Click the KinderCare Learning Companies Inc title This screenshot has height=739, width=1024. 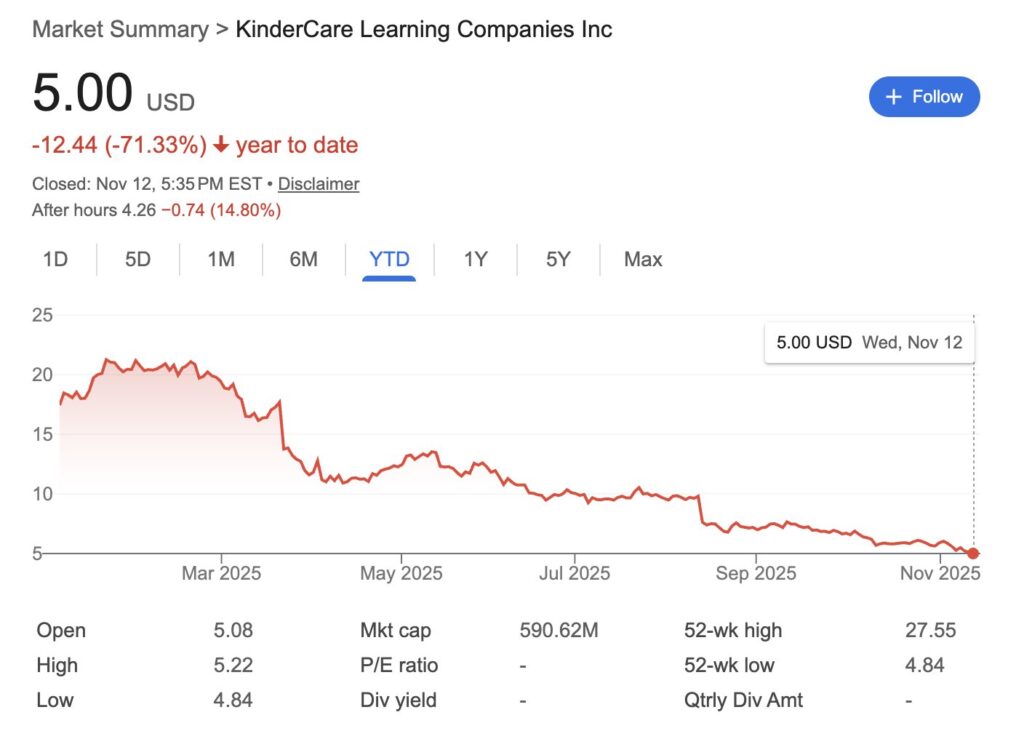(423, 29)
